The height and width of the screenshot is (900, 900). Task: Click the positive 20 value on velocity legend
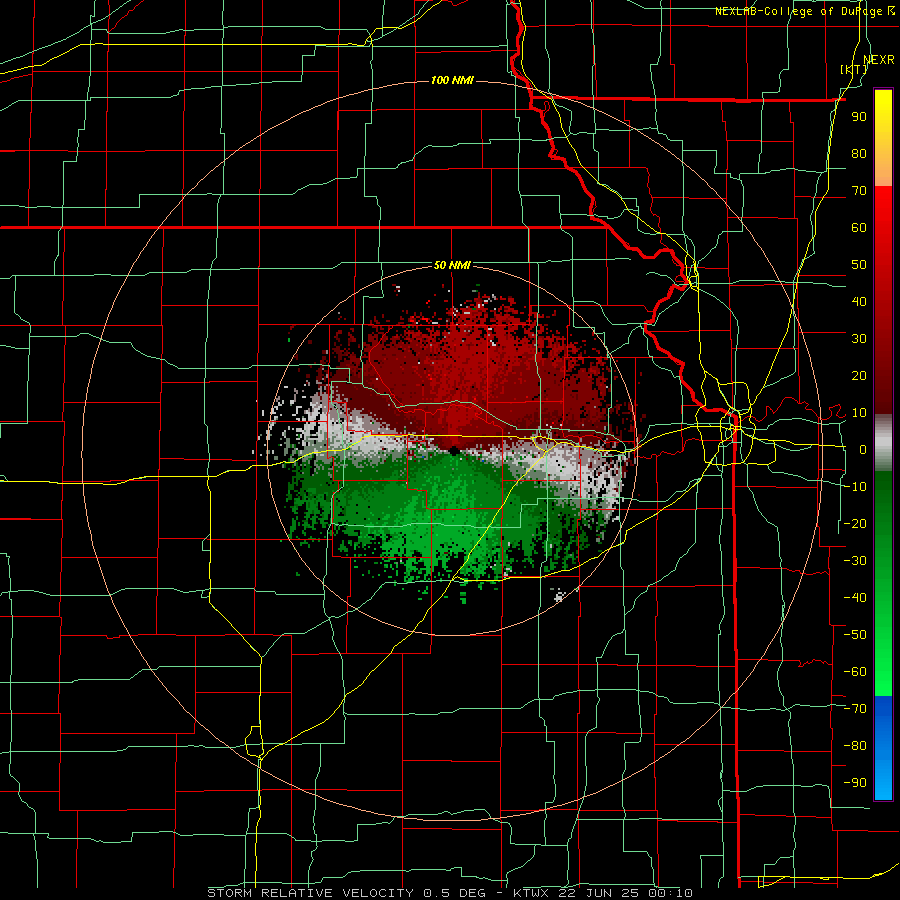[859, 375]
